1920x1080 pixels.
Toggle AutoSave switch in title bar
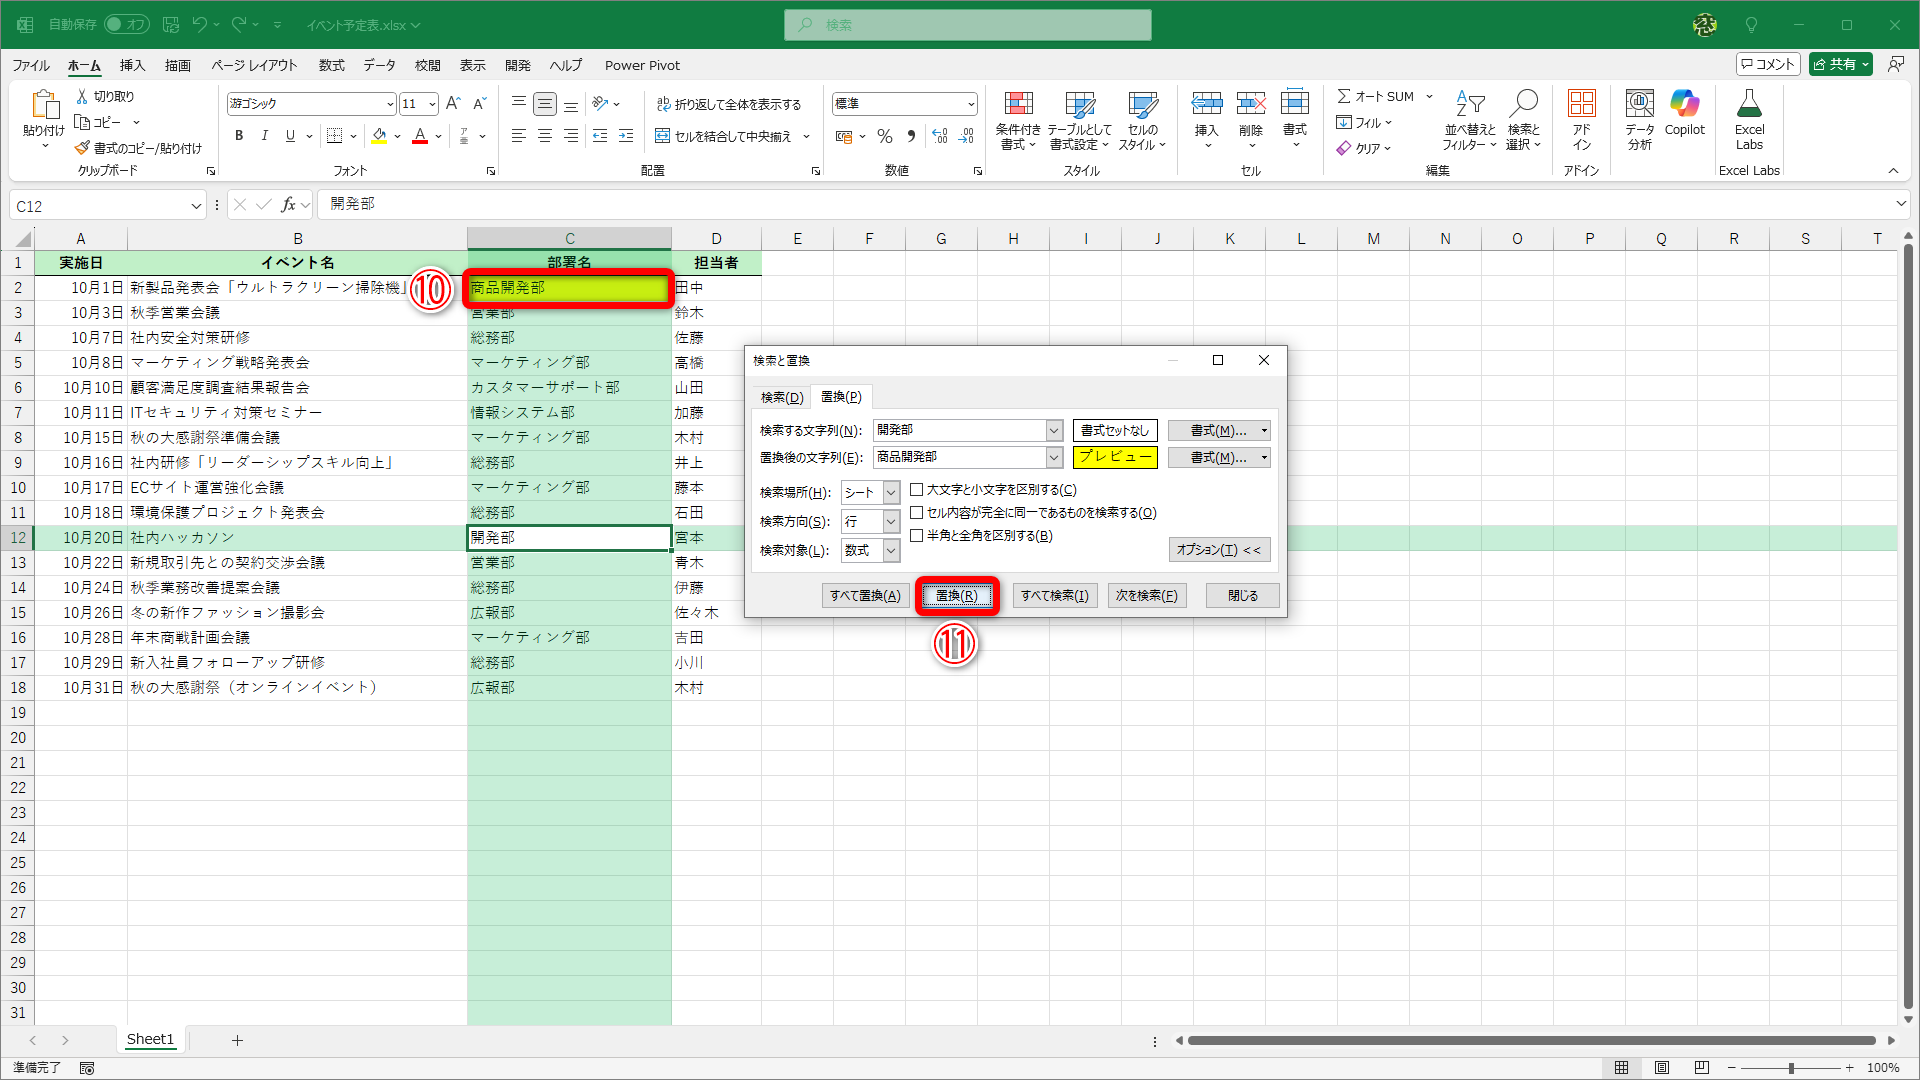126,24
